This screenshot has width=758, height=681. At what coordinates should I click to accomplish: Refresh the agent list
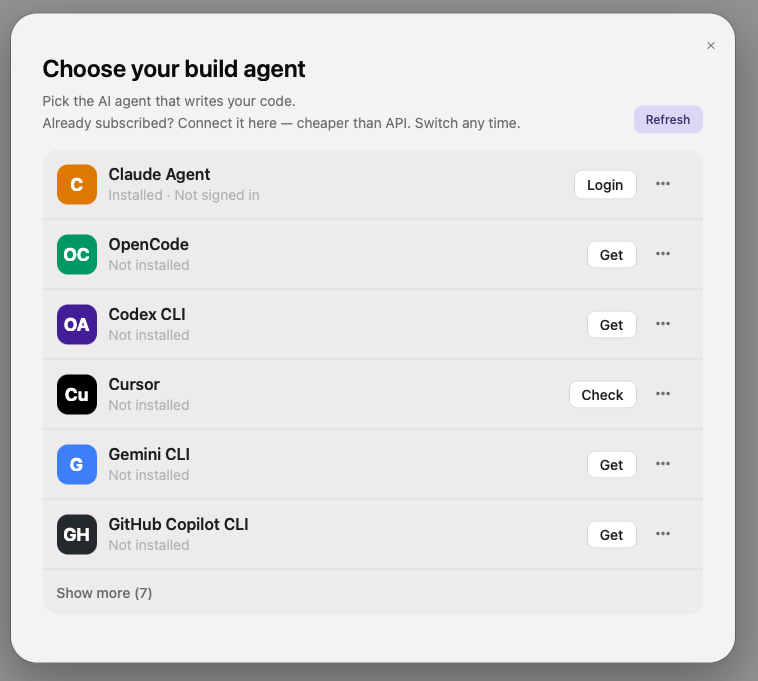(668, 119)
